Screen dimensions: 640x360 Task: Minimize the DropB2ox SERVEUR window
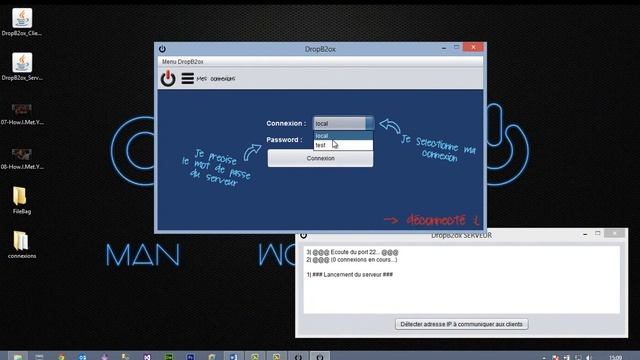tap(585, 234)
